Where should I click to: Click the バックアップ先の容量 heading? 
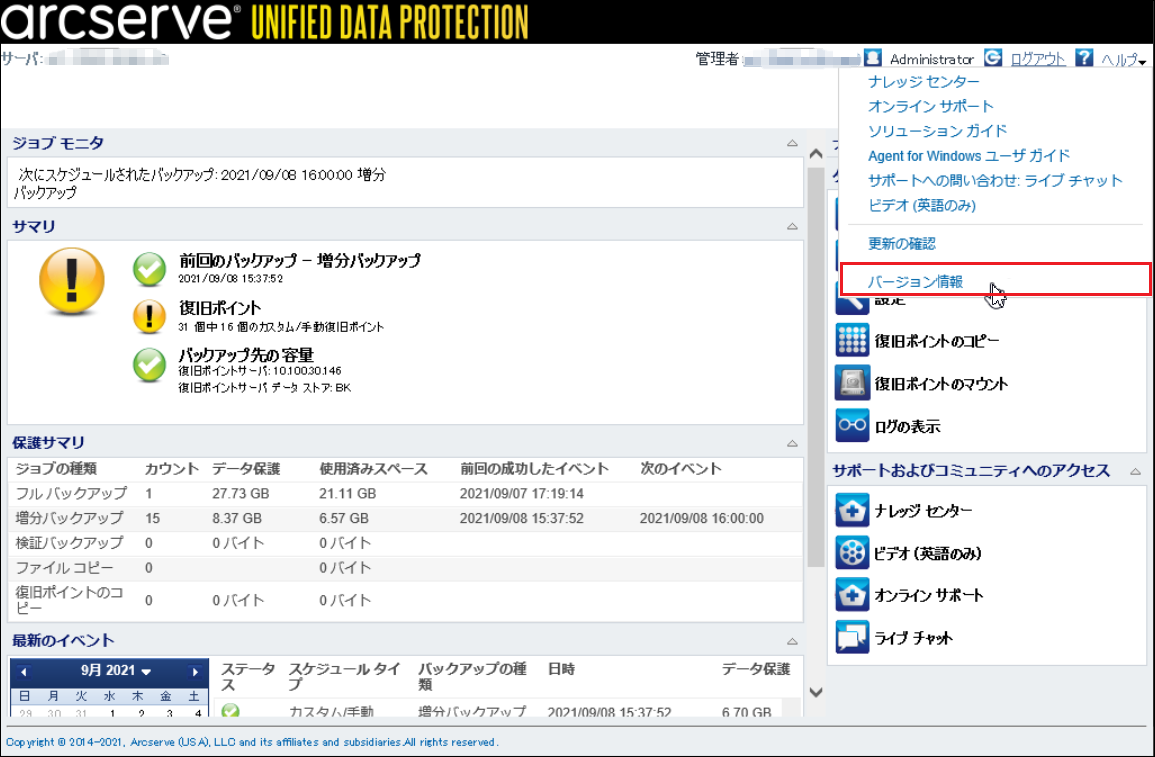tap(246, 355)
